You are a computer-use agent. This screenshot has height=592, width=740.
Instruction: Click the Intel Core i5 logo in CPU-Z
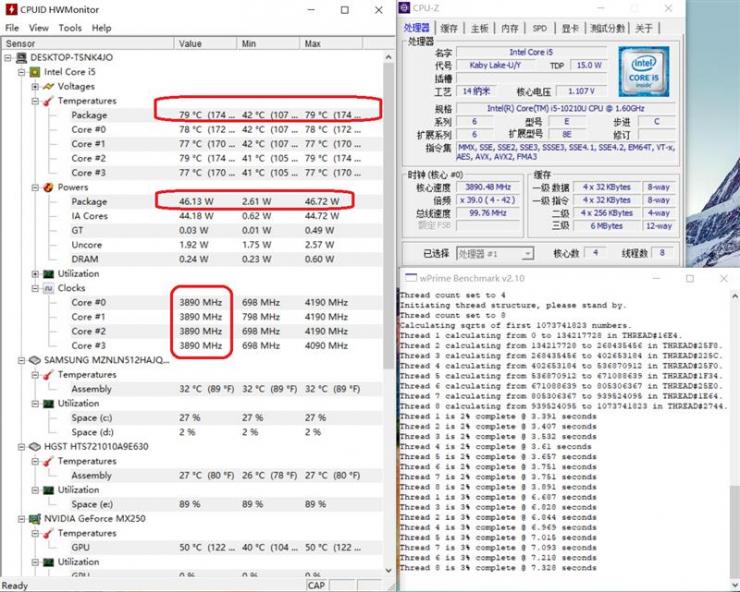(644, 71)
